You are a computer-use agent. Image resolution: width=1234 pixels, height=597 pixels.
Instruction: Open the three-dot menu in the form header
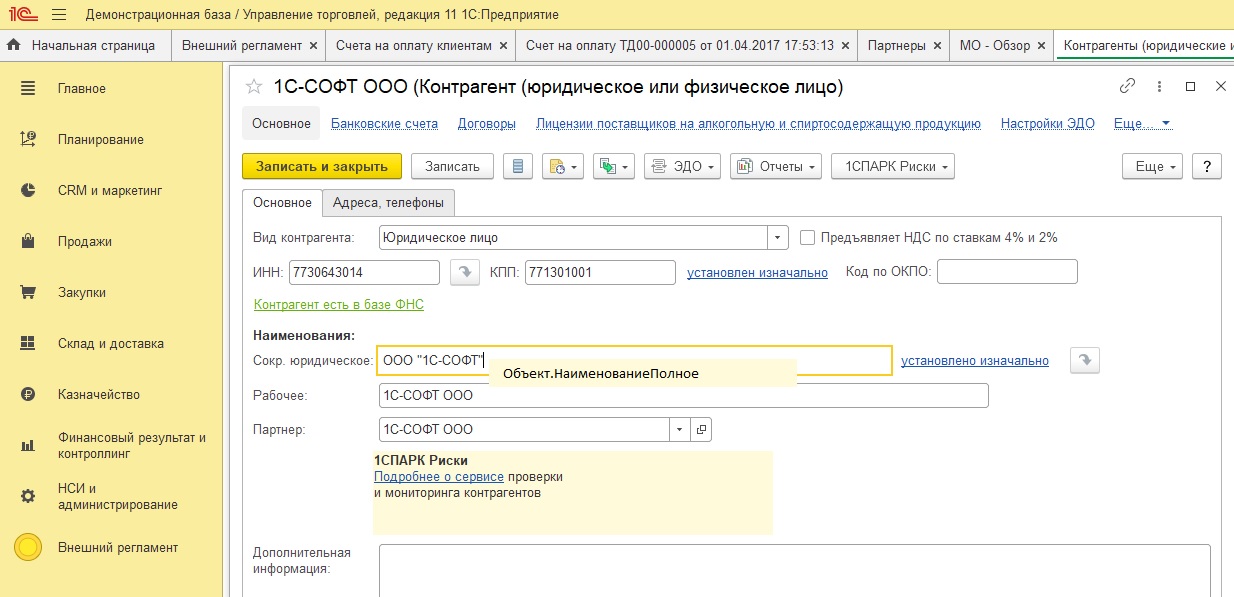(x=1159, y=87)
